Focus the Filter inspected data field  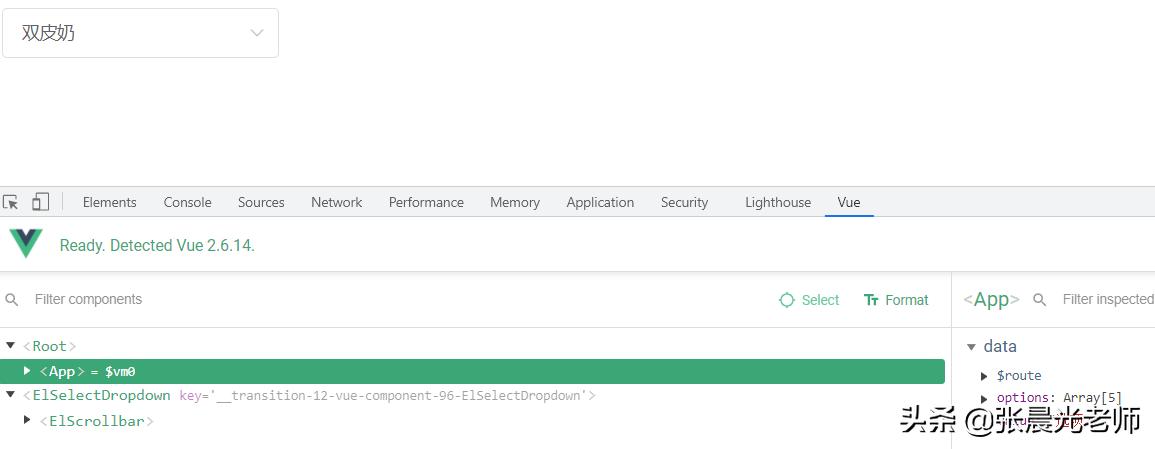tap(1107, 300)
